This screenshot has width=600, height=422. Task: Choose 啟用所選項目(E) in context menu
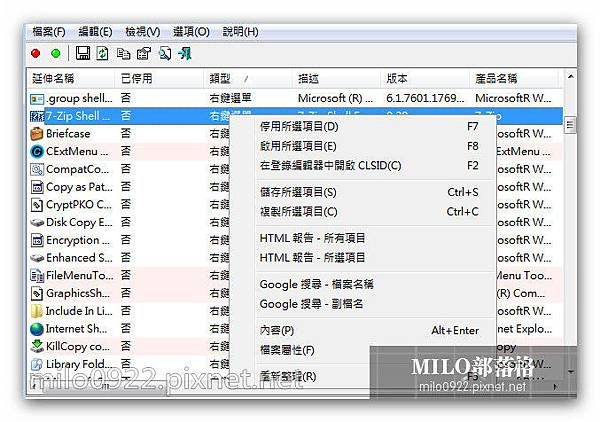[x=369, y=146]
